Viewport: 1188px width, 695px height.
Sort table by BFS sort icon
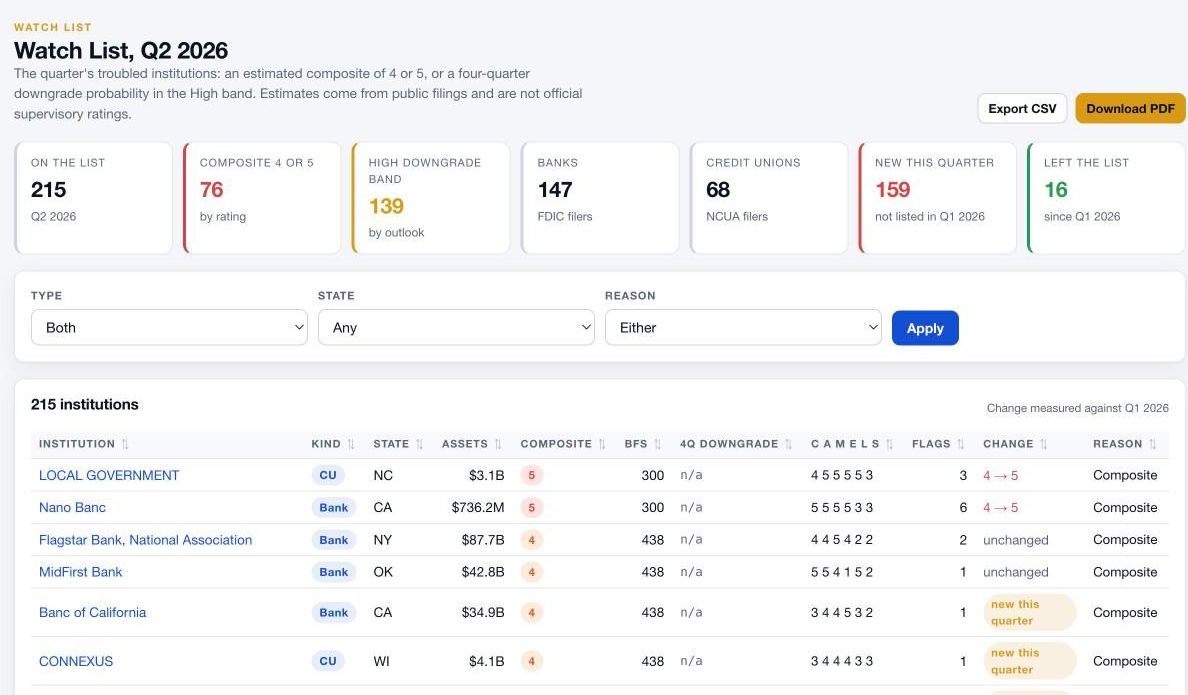(x=657, y=444)
